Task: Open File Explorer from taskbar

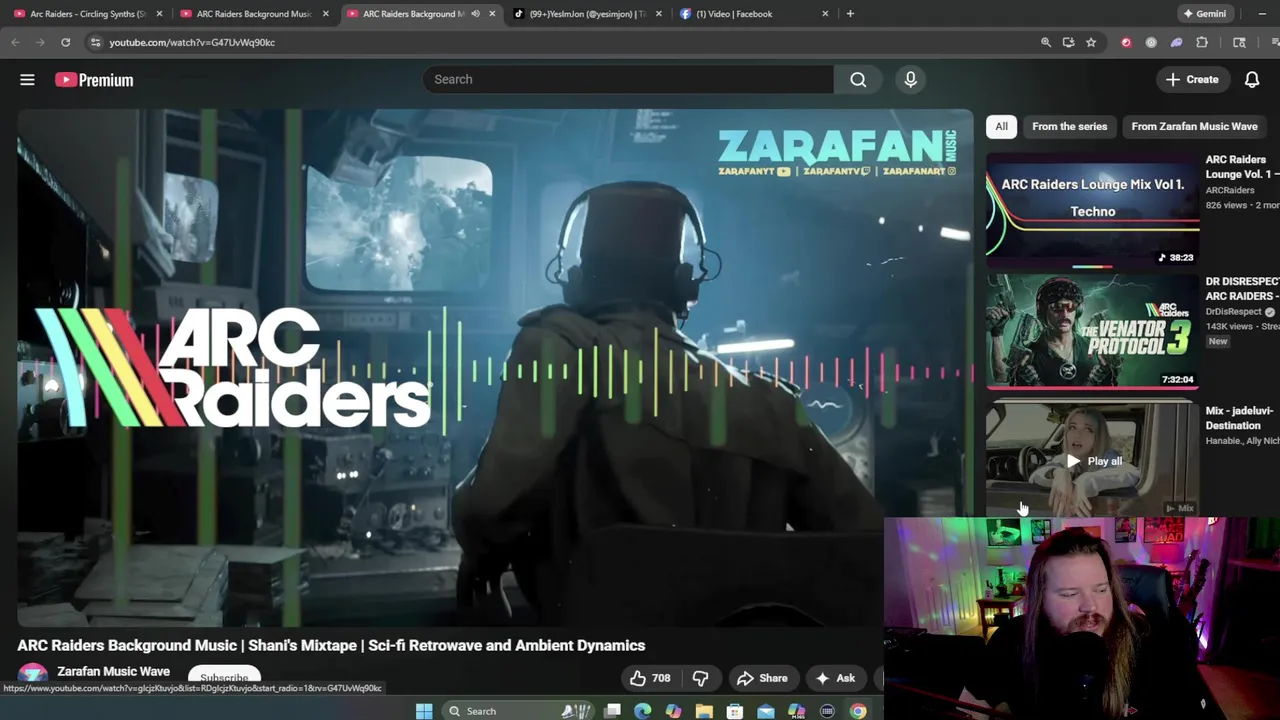Action: (x=704, y=711)
